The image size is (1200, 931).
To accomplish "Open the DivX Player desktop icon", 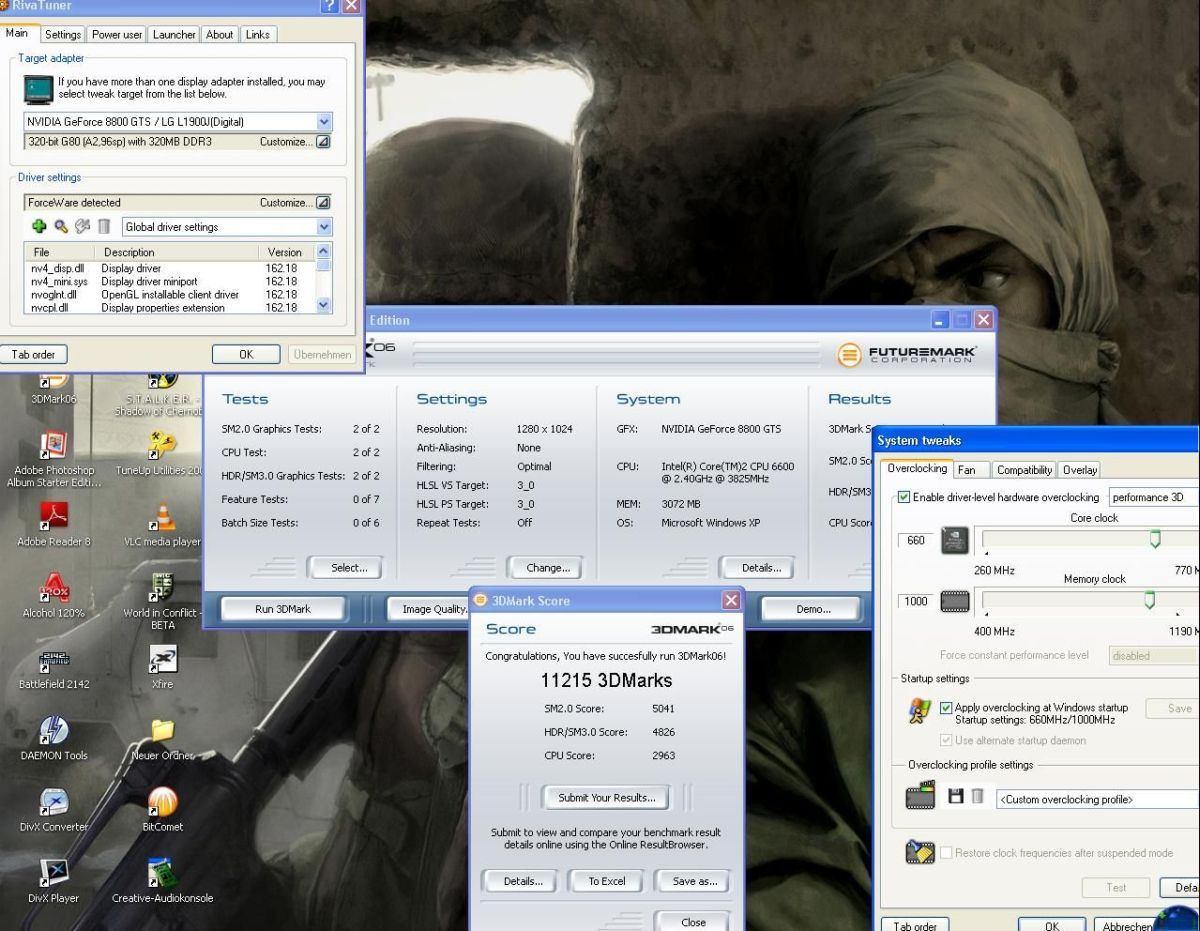I will 55,872.
